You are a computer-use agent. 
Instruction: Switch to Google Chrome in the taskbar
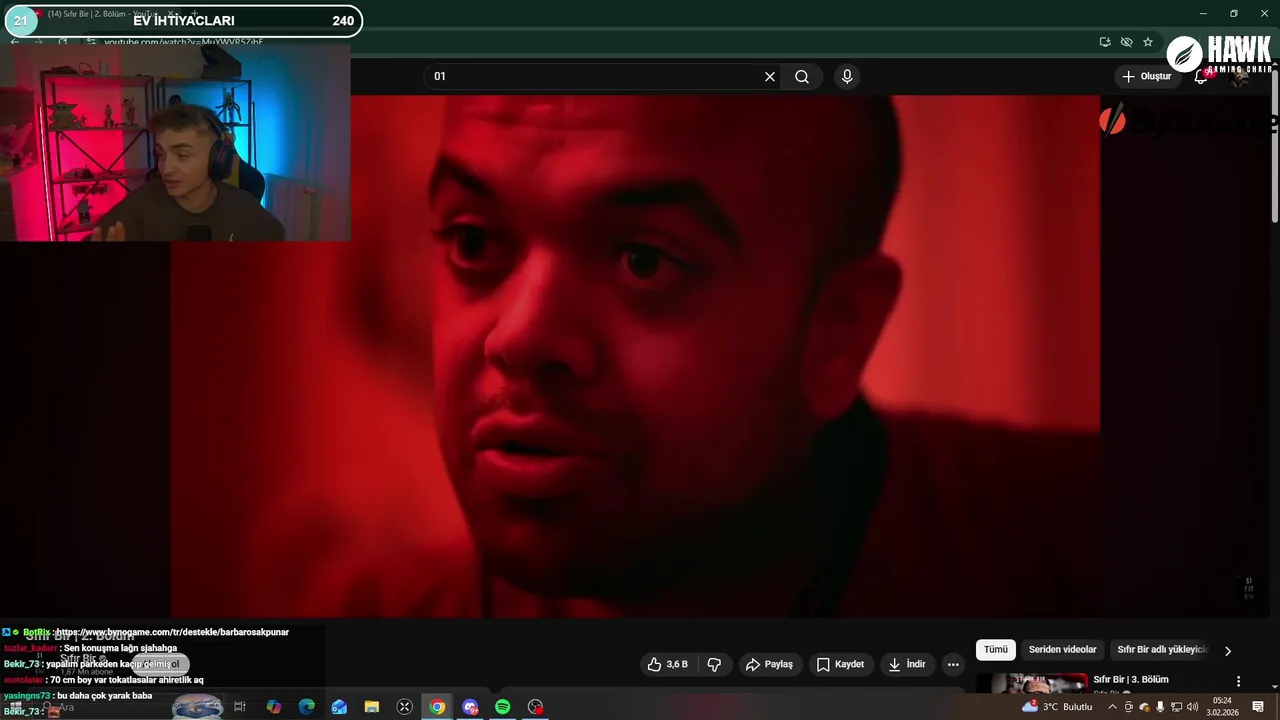tap(437, 707)
